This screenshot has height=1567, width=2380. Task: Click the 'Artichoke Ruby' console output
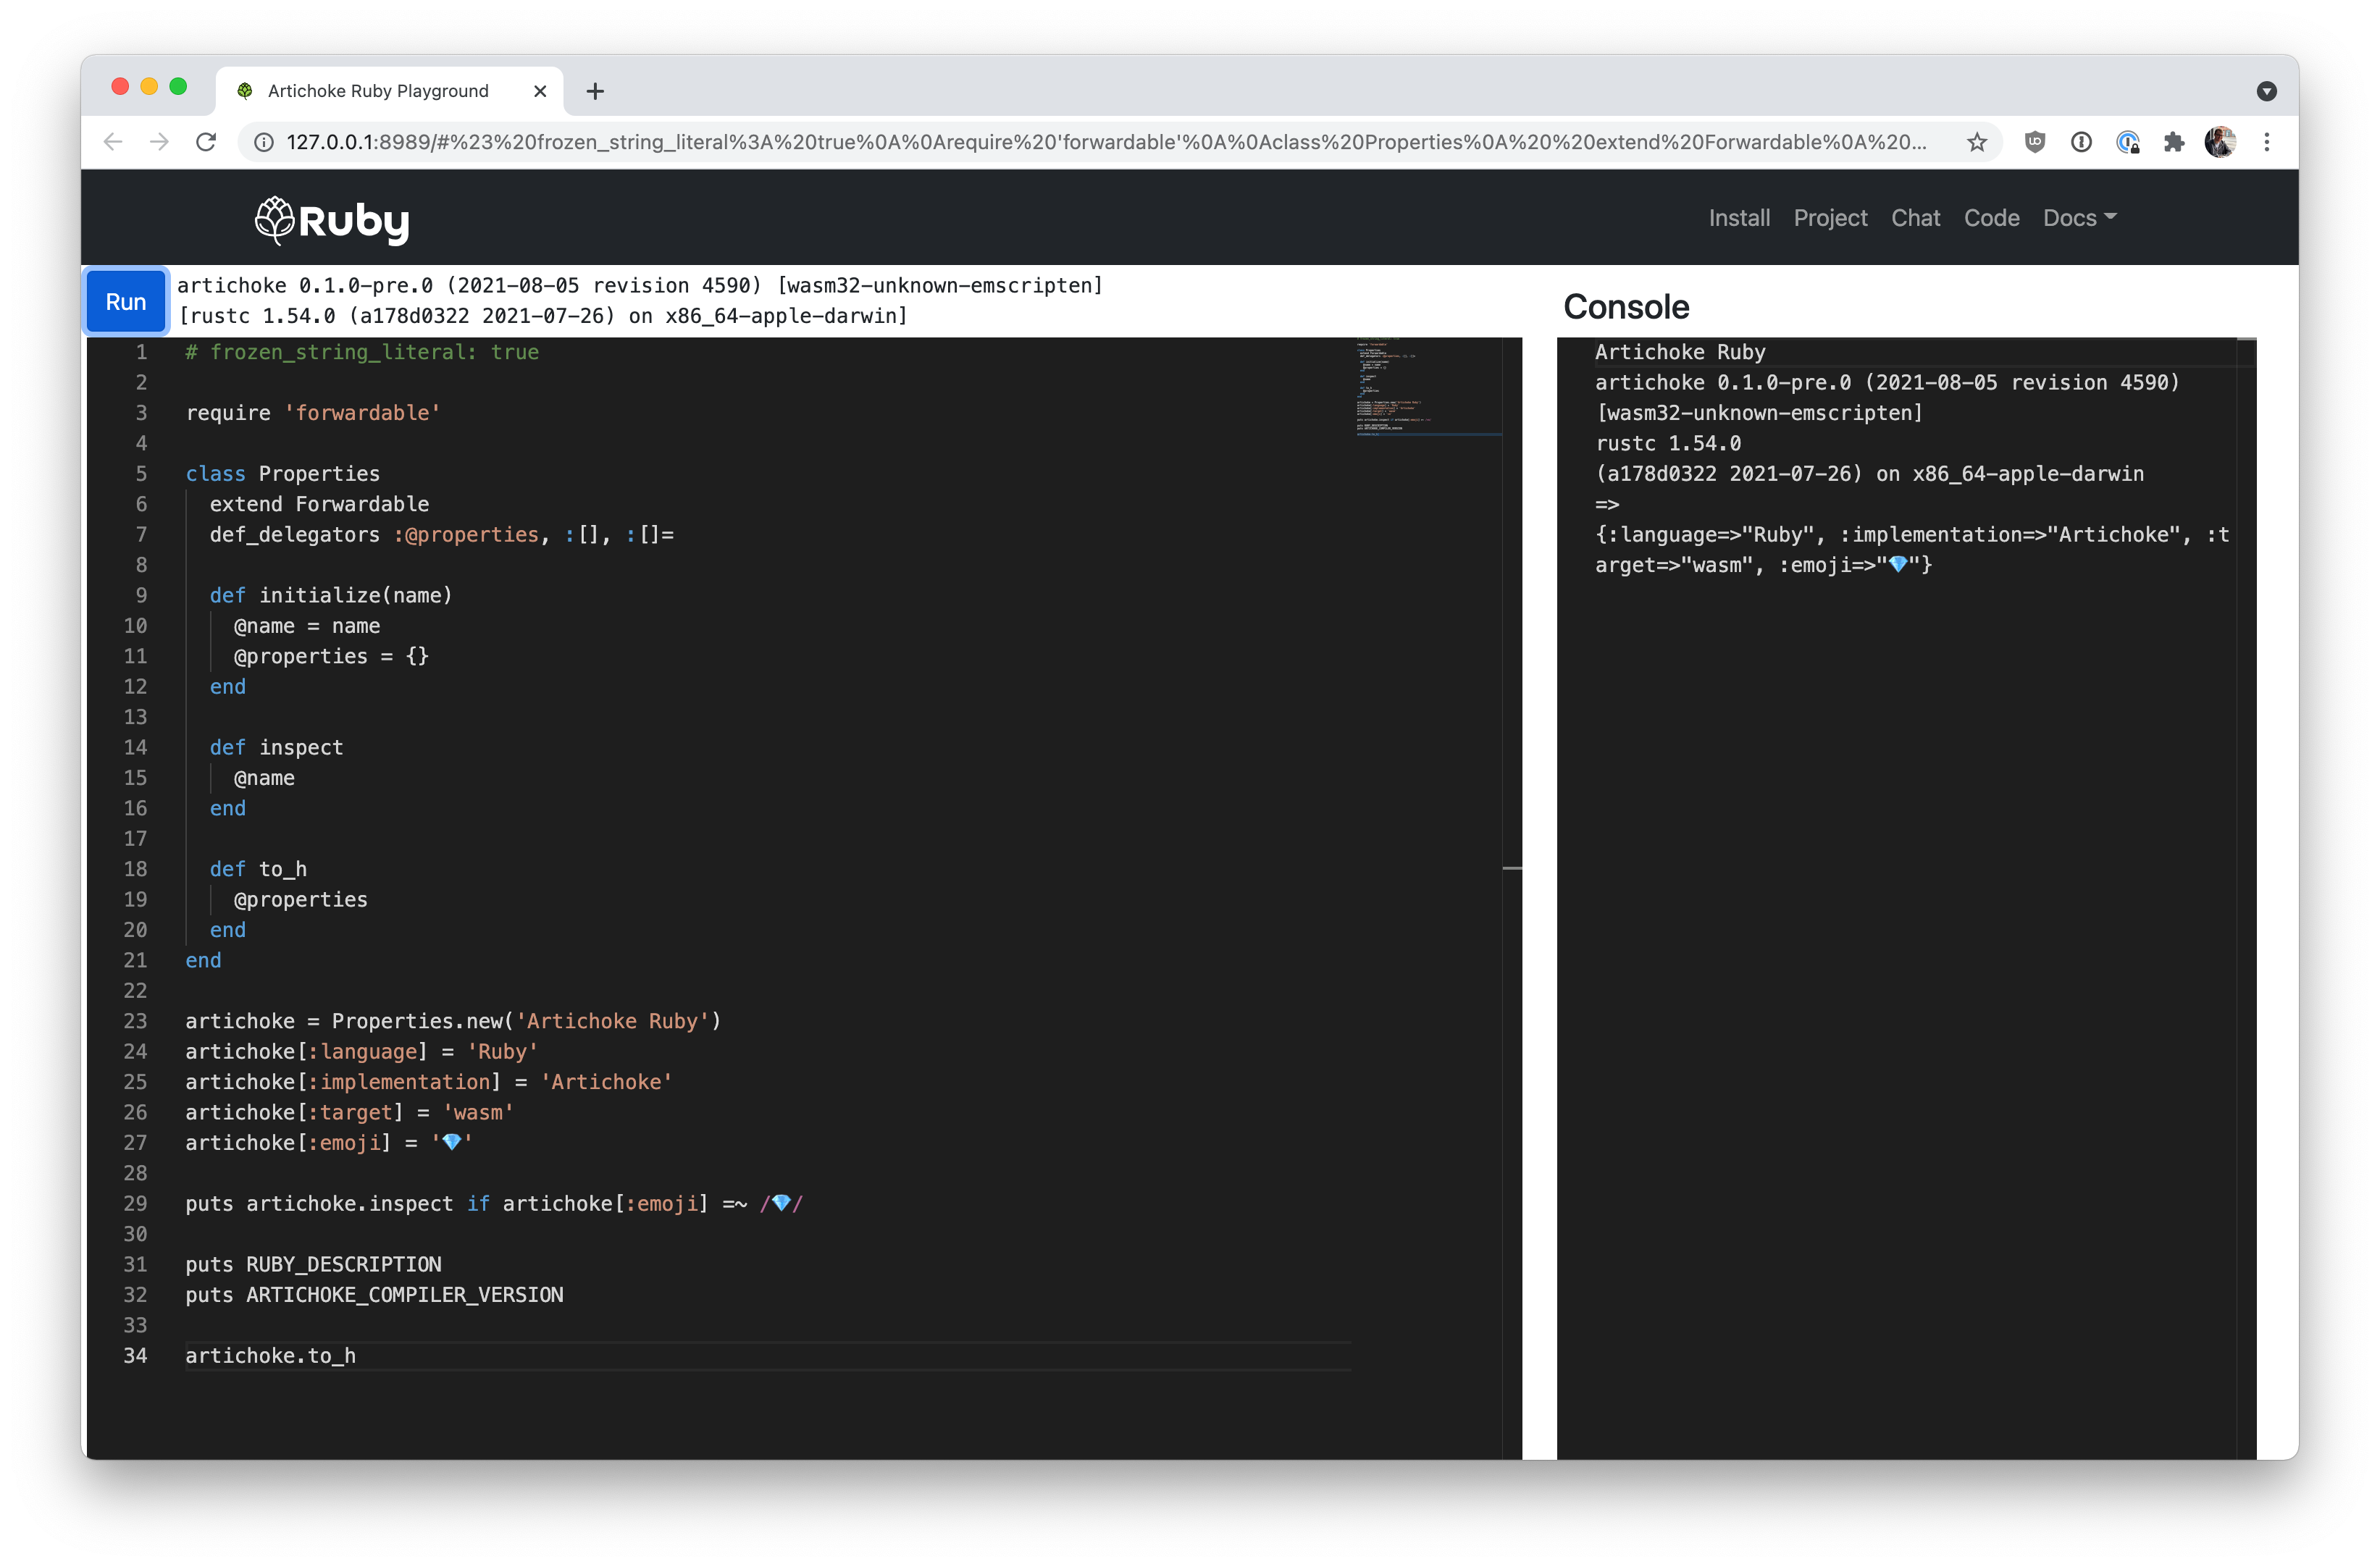click(1679, 352)
